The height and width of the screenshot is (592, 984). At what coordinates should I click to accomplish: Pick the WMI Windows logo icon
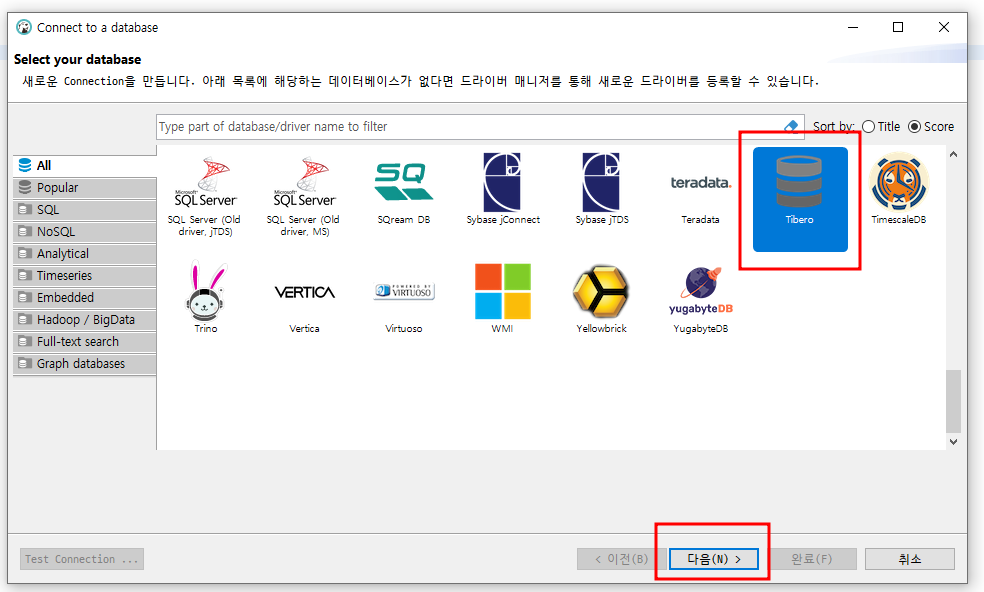503,297
